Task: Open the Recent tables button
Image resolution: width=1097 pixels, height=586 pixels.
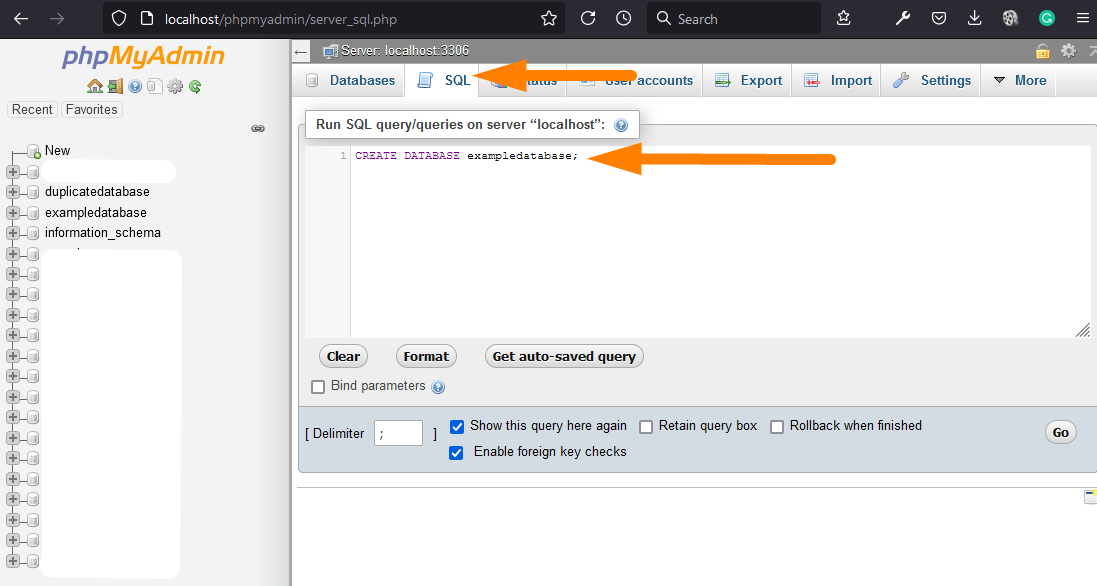Action: click(32, 110)
